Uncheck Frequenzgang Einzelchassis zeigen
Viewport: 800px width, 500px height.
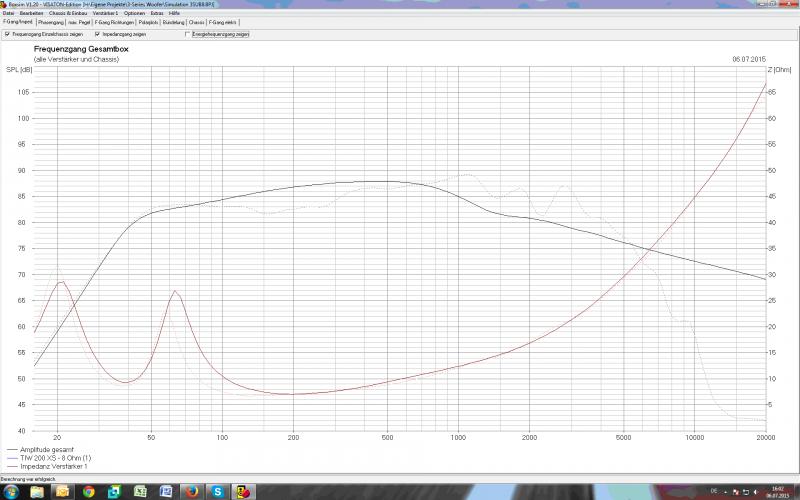(8, 34)
